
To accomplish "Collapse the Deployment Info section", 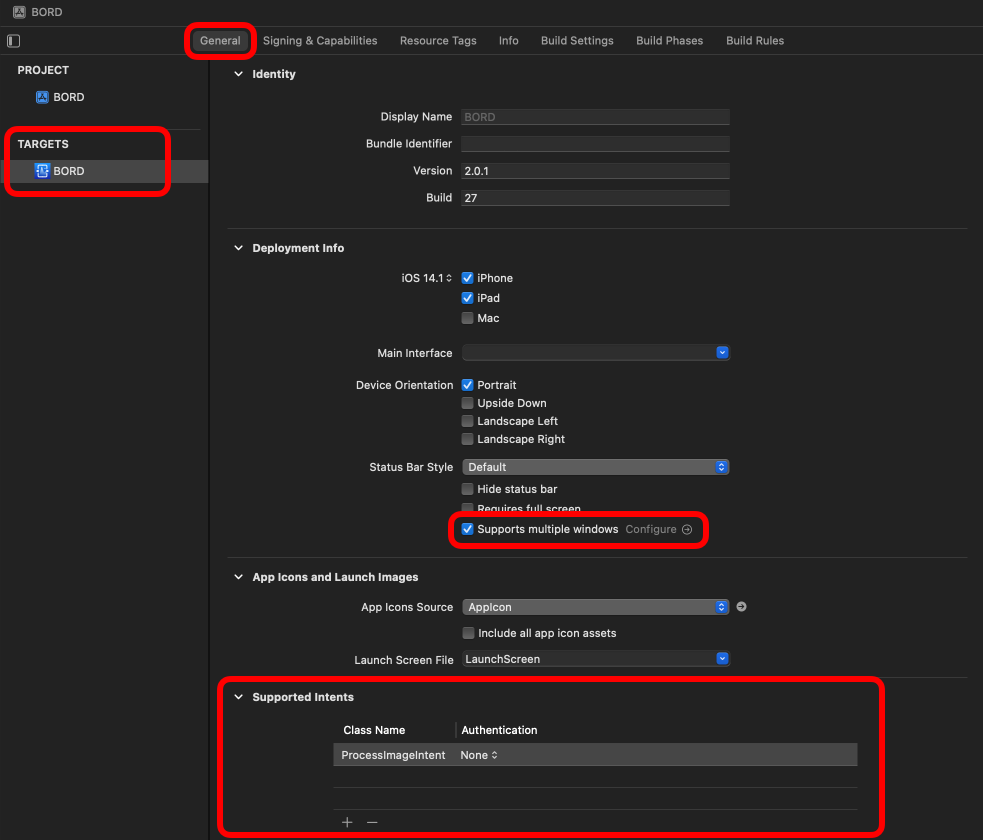I will [x=238, y=248].
